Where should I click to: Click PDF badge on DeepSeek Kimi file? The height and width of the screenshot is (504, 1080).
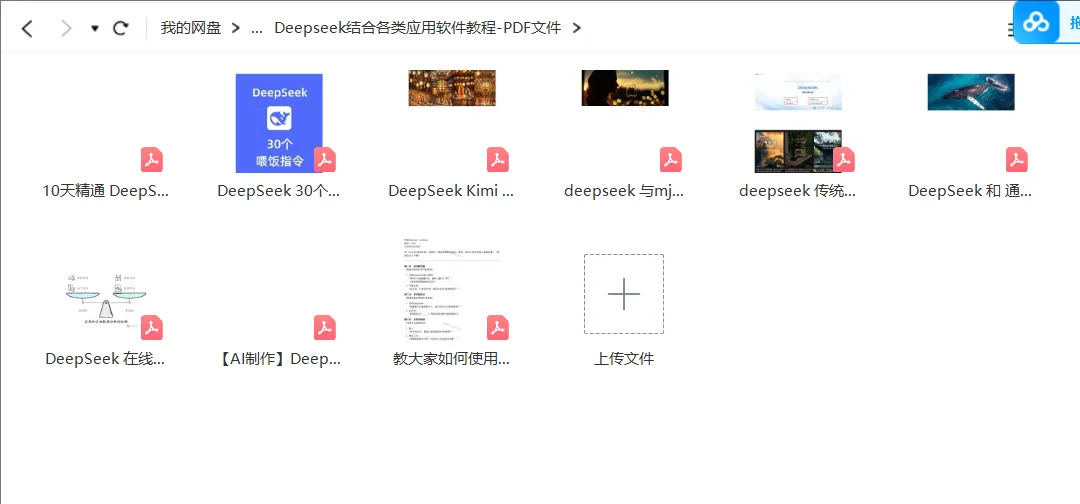tap(498, 160)
